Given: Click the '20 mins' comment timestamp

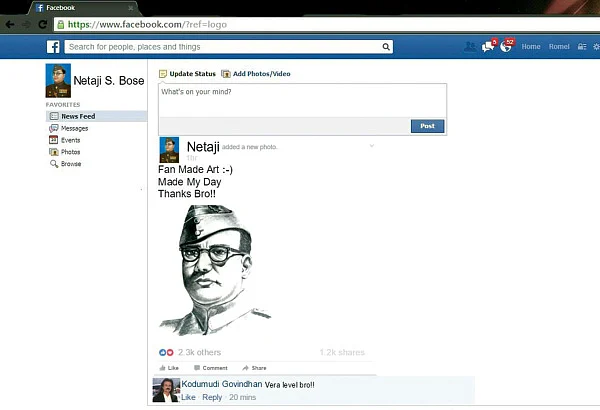Looking at the screenshot, I should click(243, 397).
